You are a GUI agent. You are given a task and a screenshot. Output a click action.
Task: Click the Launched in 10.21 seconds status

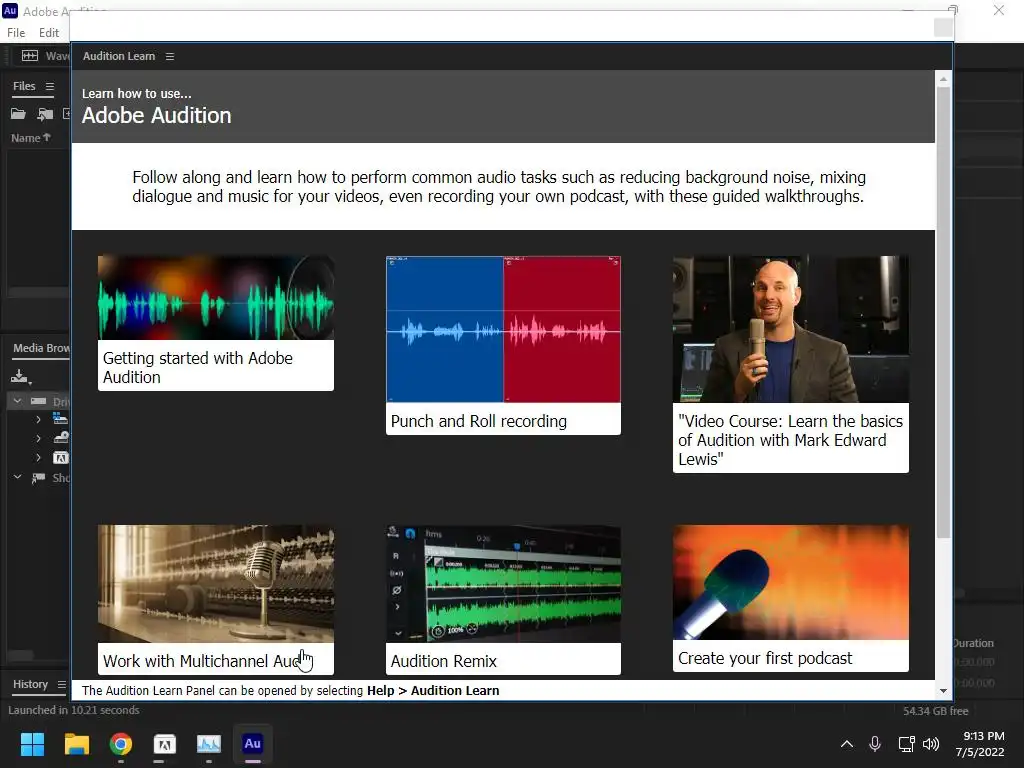pyautogui.click(x=74, y=710)
